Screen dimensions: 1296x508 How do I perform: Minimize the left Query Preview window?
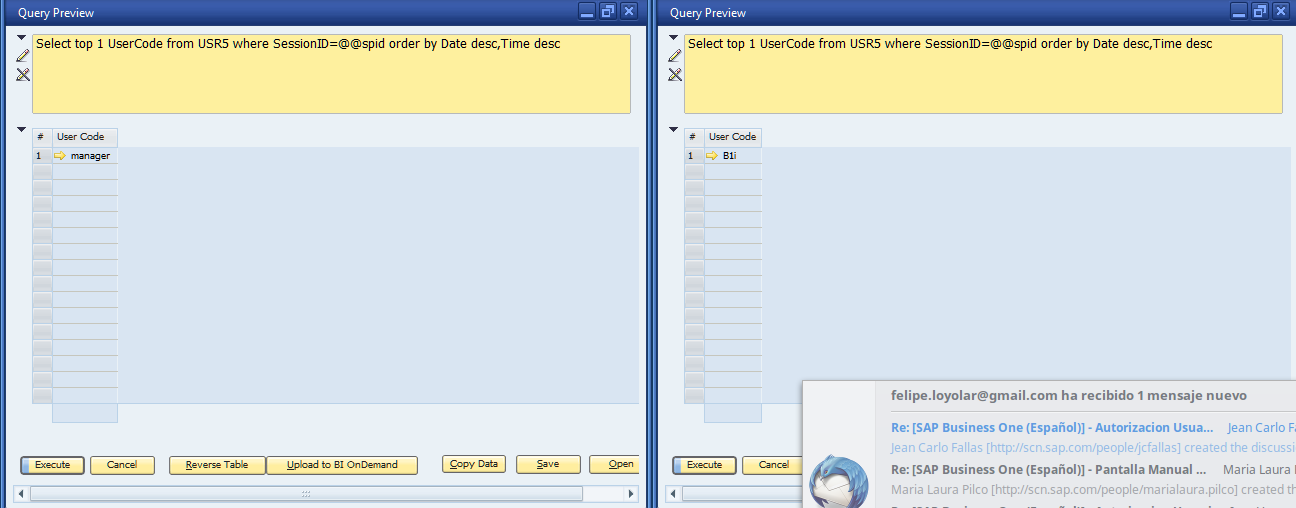point(588,11)
